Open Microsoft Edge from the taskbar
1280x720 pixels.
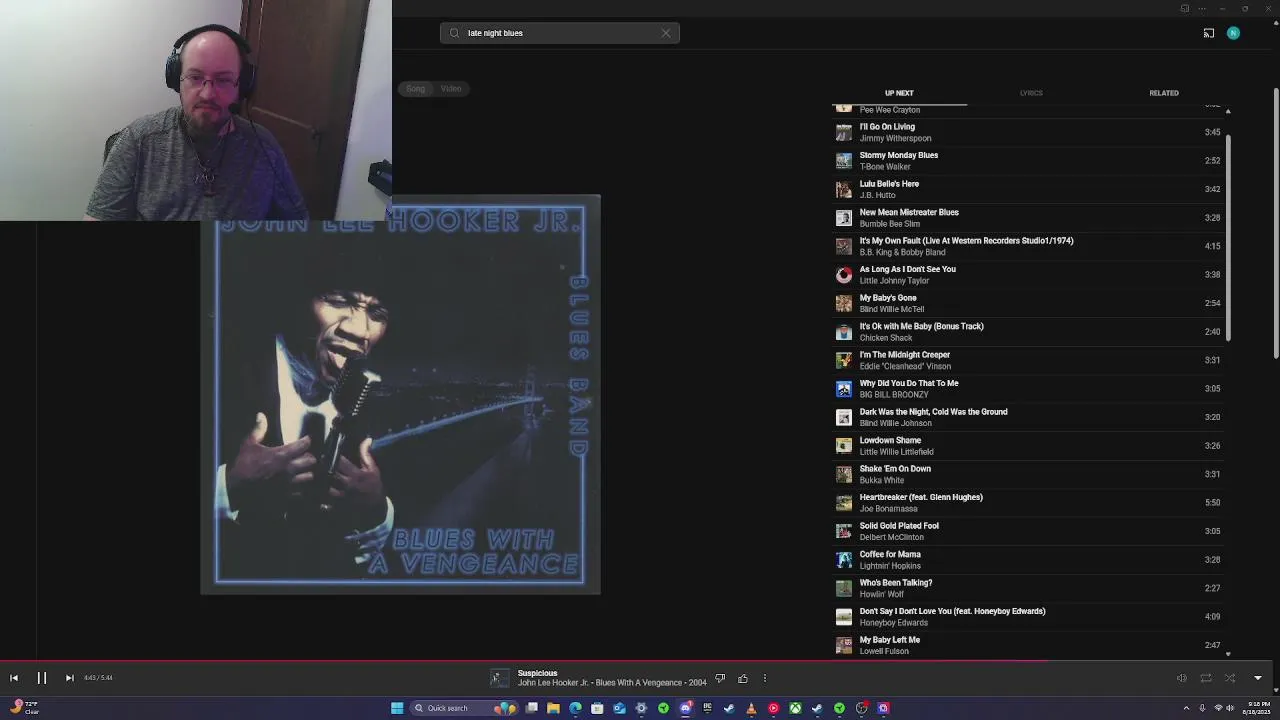[575, 708]
